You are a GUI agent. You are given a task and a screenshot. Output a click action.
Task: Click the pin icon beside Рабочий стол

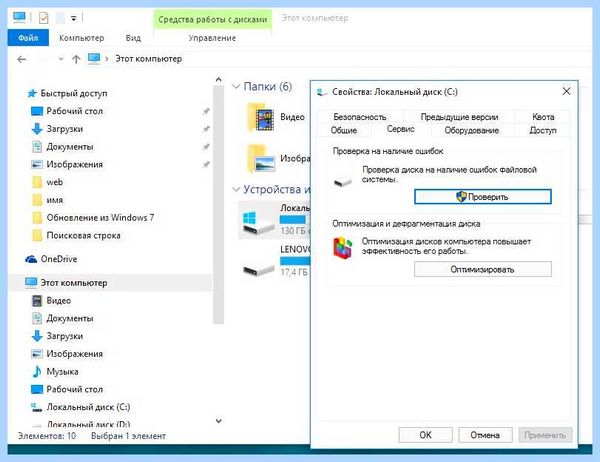[x=206, y=111]
